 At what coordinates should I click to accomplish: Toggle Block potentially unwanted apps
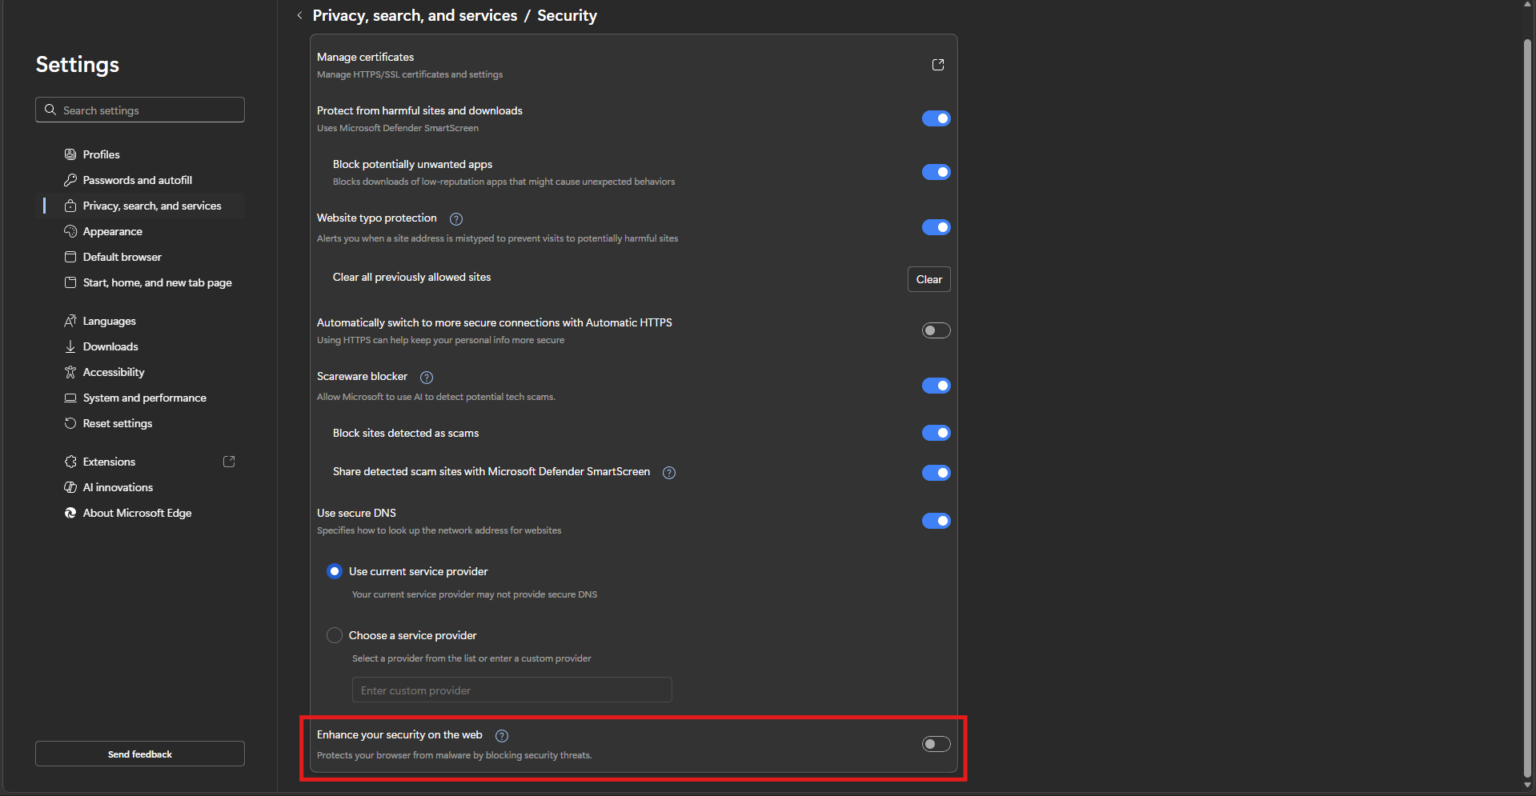coord(936,172)
